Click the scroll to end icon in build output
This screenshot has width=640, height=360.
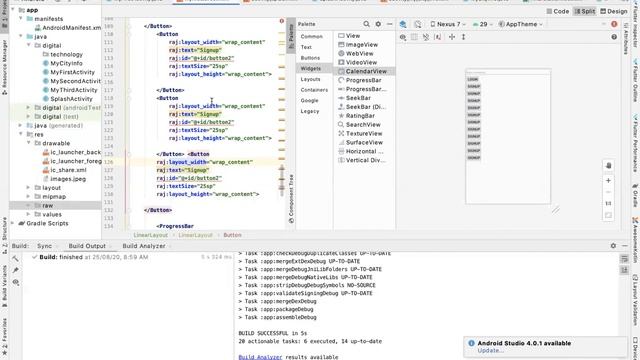point(624,270)
